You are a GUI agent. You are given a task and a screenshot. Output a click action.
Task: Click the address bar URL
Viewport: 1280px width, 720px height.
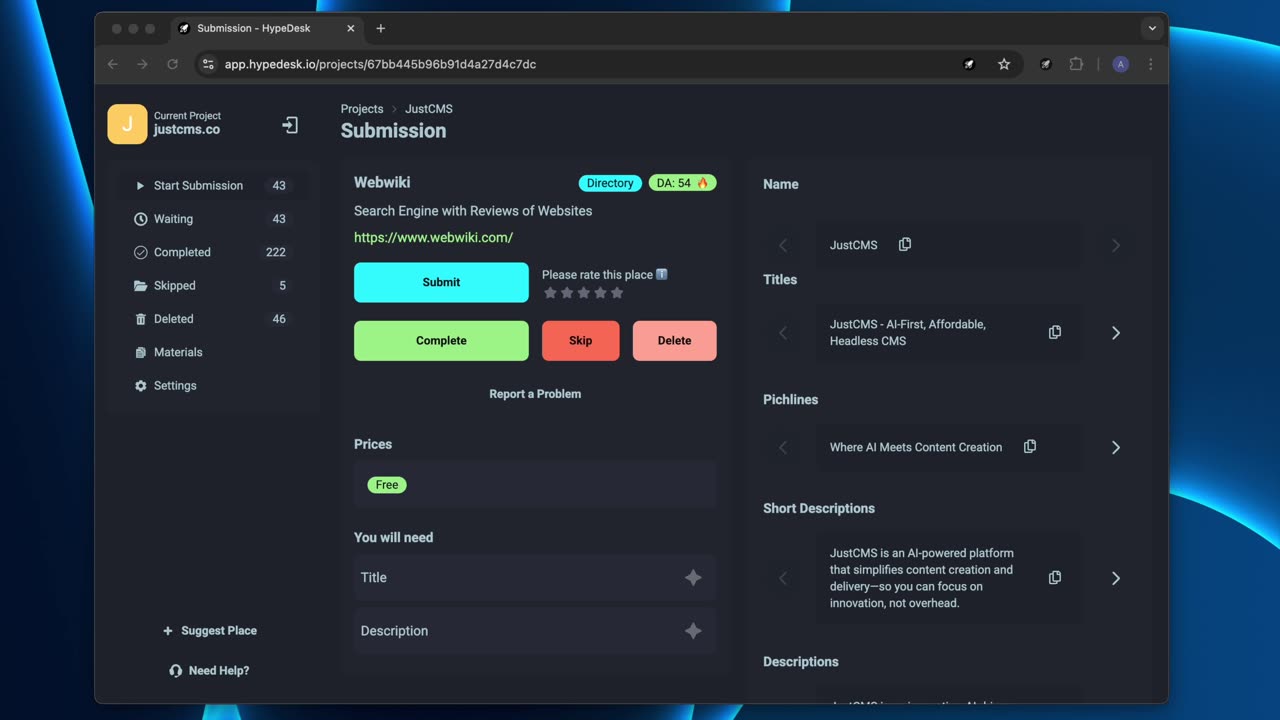[x=380, y=64]
